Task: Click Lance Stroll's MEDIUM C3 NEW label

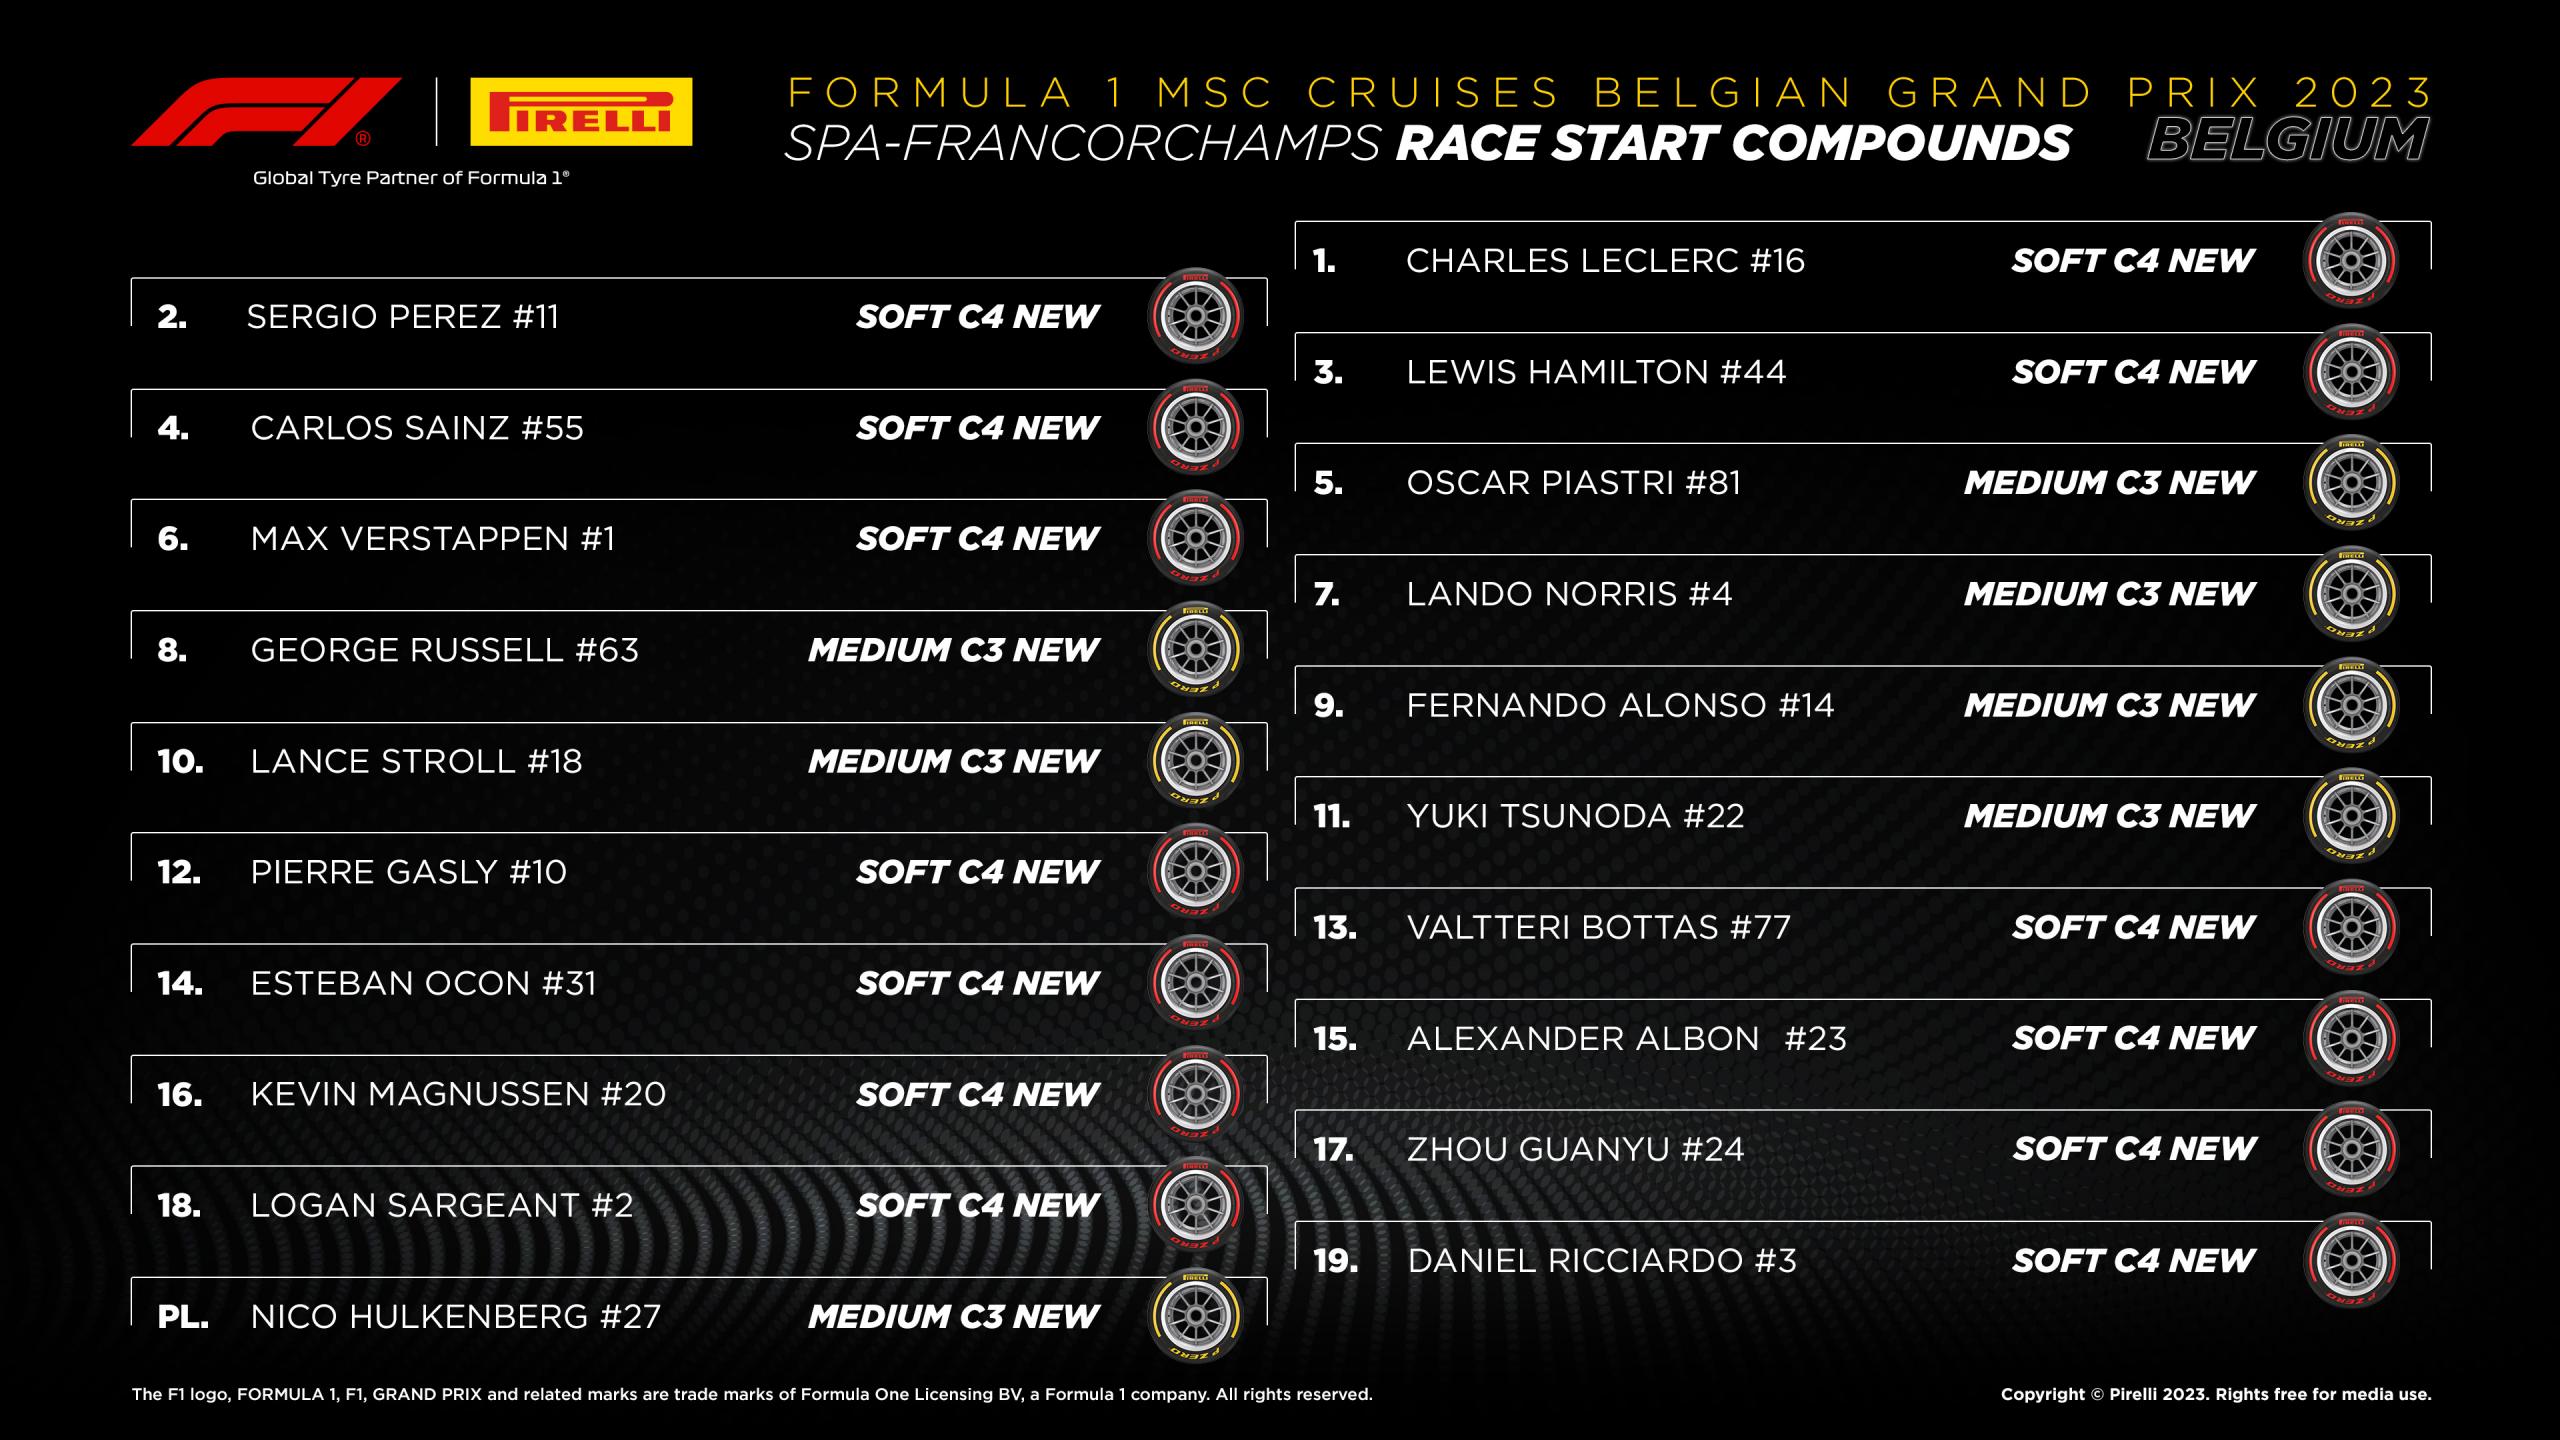Action: tap(953, 762)
